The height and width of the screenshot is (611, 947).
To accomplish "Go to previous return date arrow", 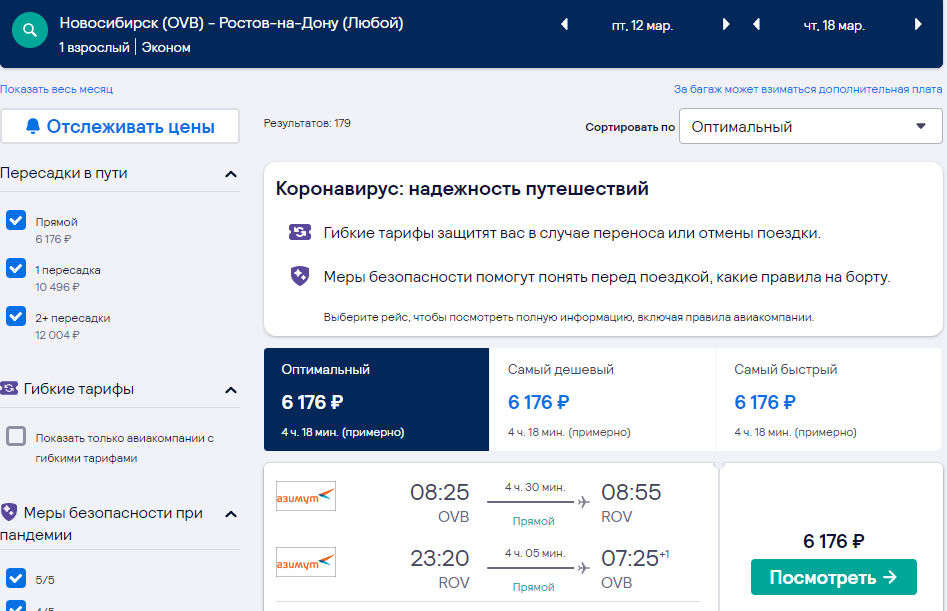I will tap(756, 25).
